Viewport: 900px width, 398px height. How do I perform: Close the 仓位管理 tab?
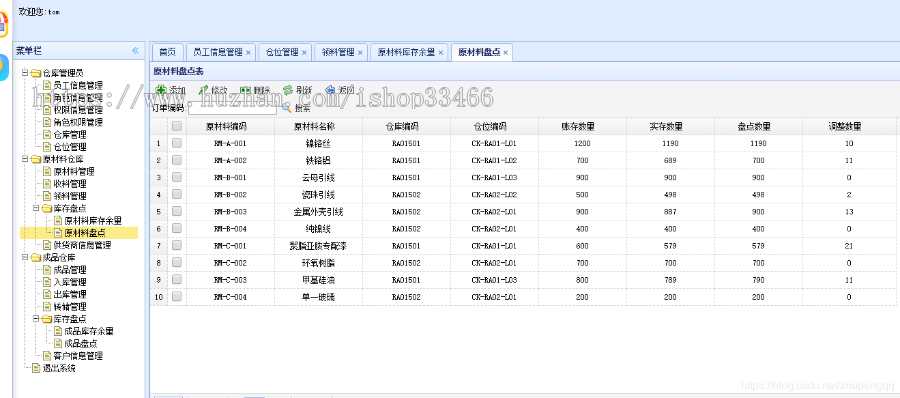304,52
